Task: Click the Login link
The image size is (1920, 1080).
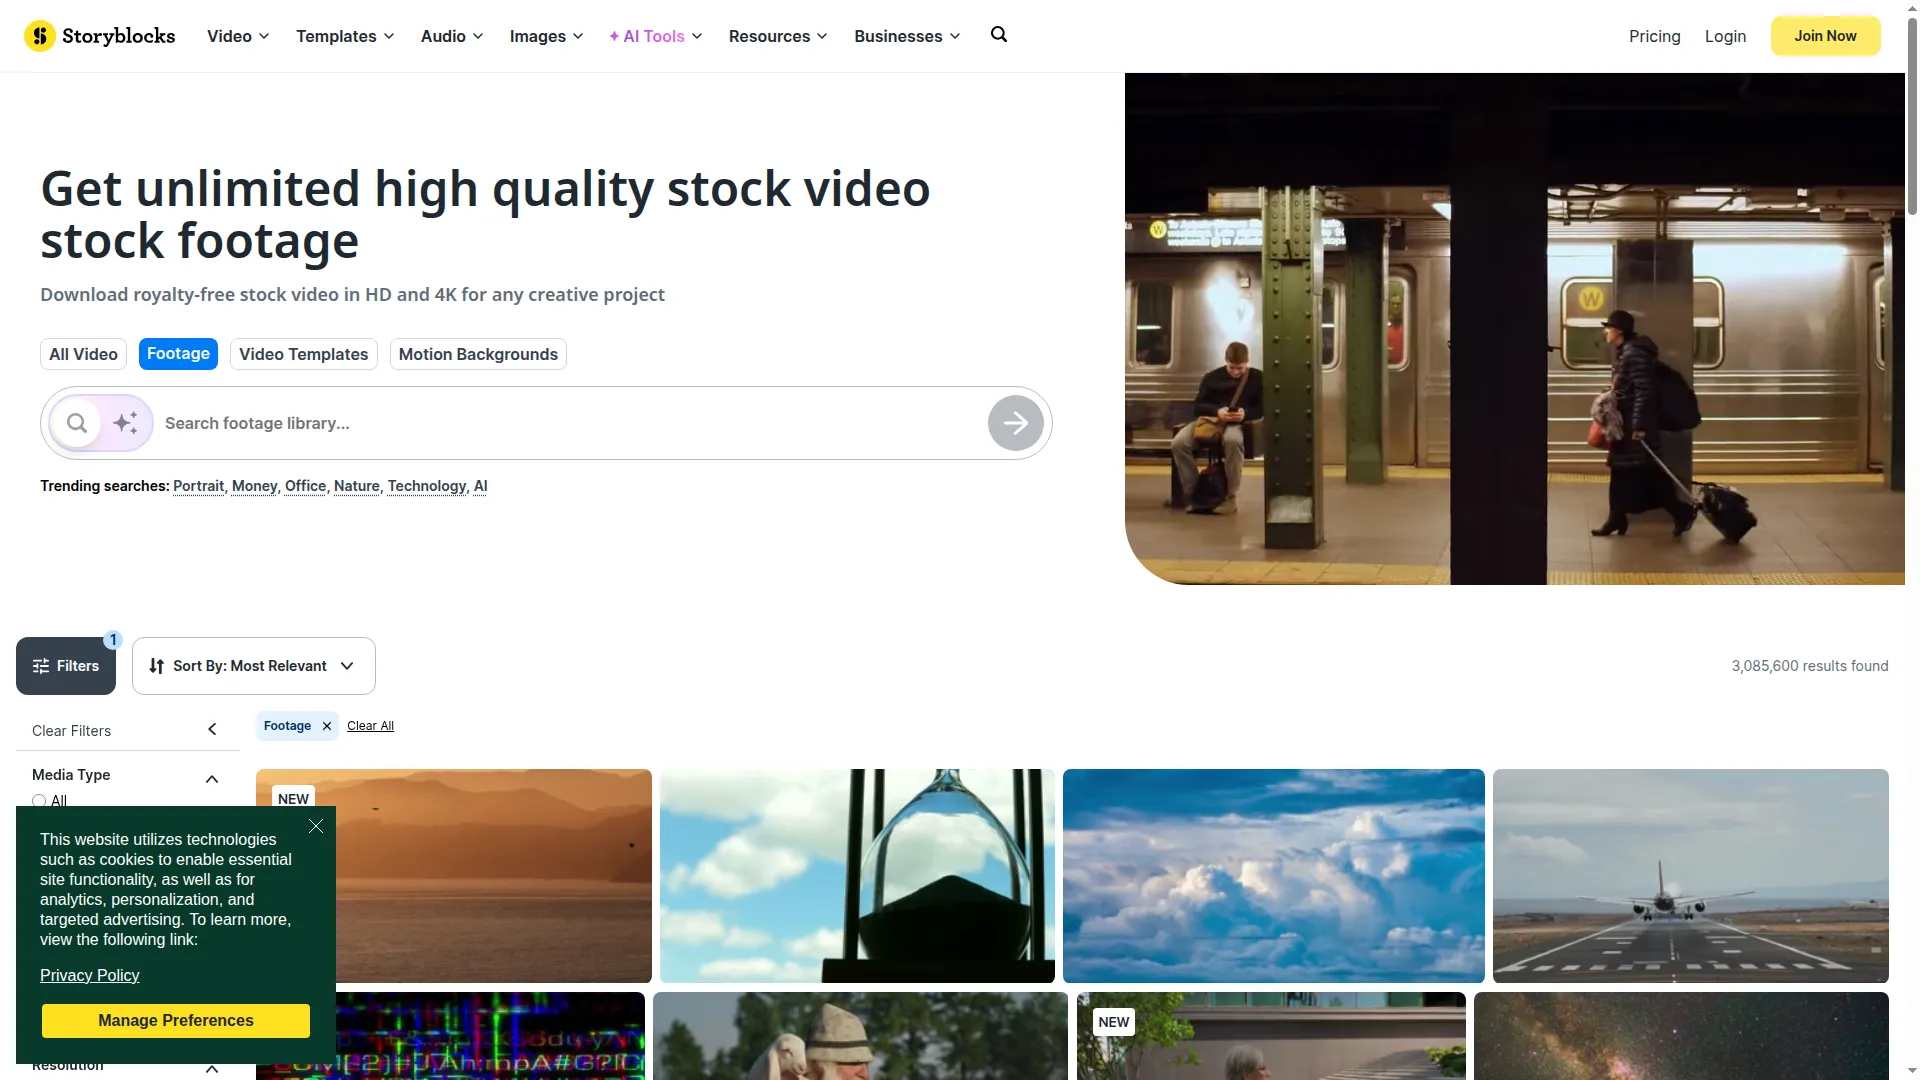Action: click(x=1725, y=36)
